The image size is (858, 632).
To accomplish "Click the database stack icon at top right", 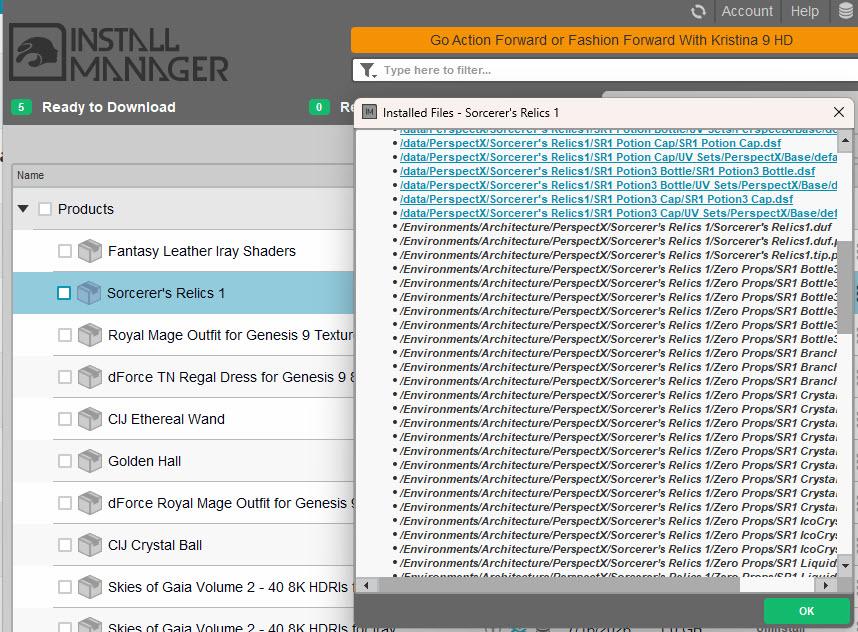I will click(846, 11).
